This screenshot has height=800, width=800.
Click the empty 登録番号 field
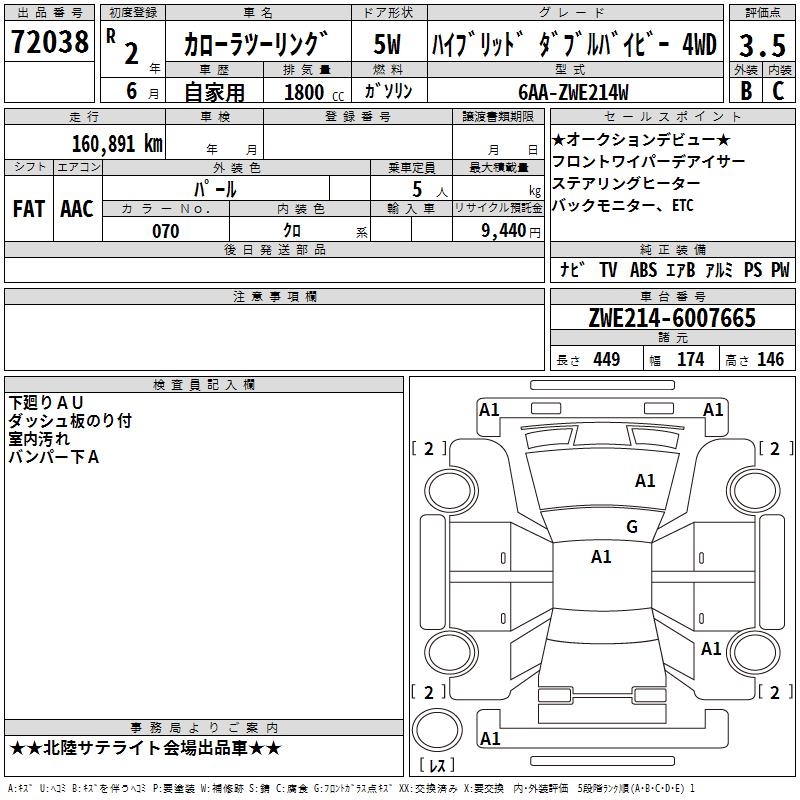click(358, 141)
